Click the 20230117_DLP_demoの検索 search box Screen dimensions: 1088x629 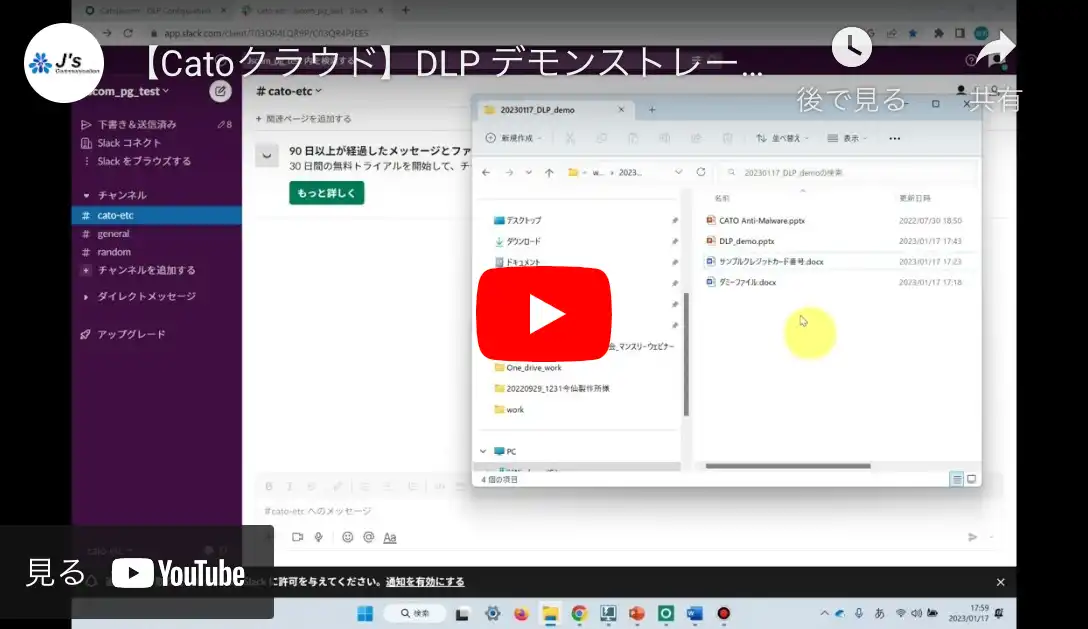point(847,172)
